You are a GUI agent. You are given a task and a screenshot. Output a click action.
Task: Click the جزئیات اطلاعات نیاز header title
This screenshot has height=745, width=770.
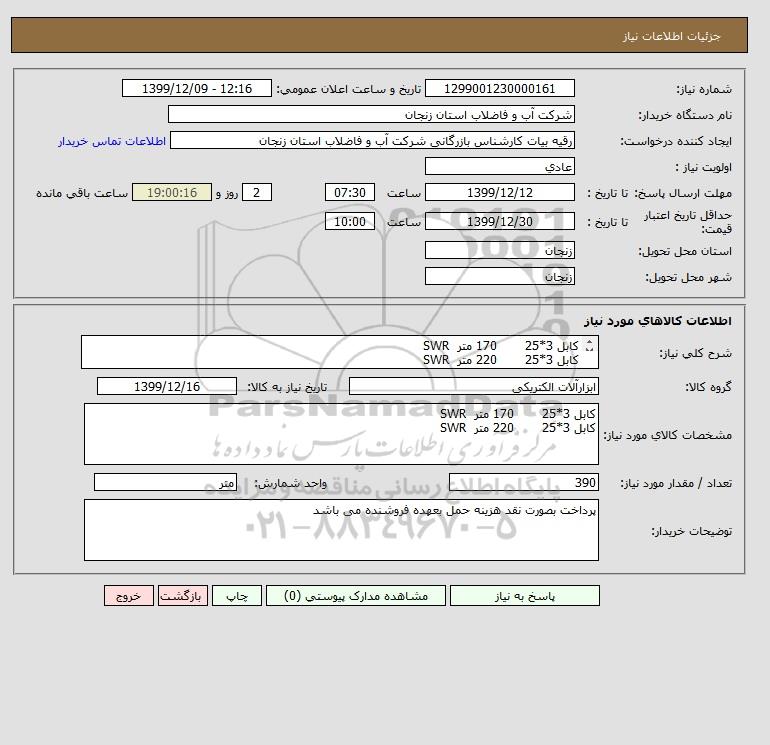point(671,36)
